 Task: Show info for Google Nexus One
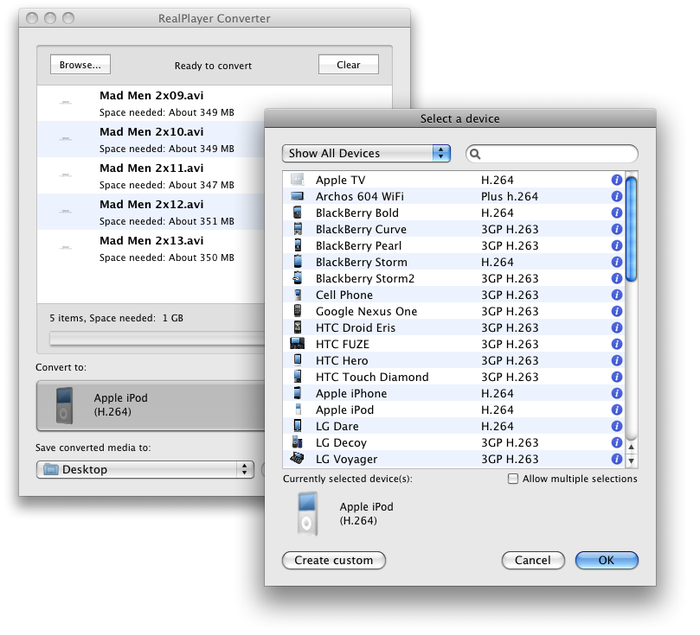click(617, 311)
